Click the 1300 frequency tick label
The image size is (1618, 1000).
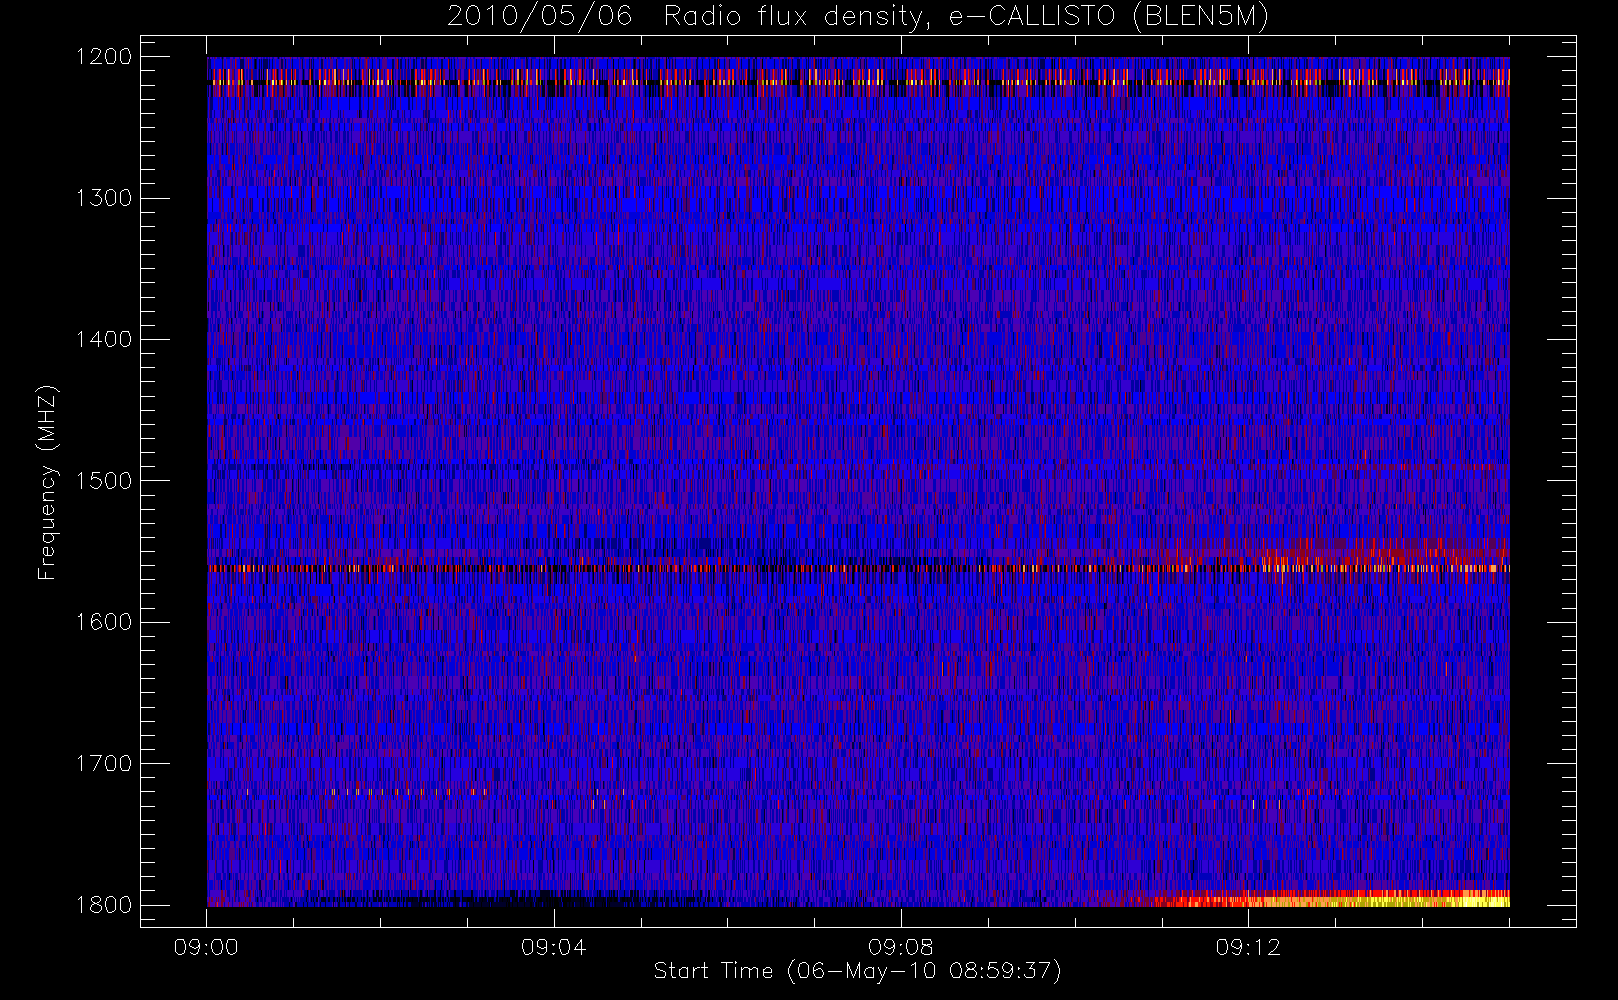104,198
